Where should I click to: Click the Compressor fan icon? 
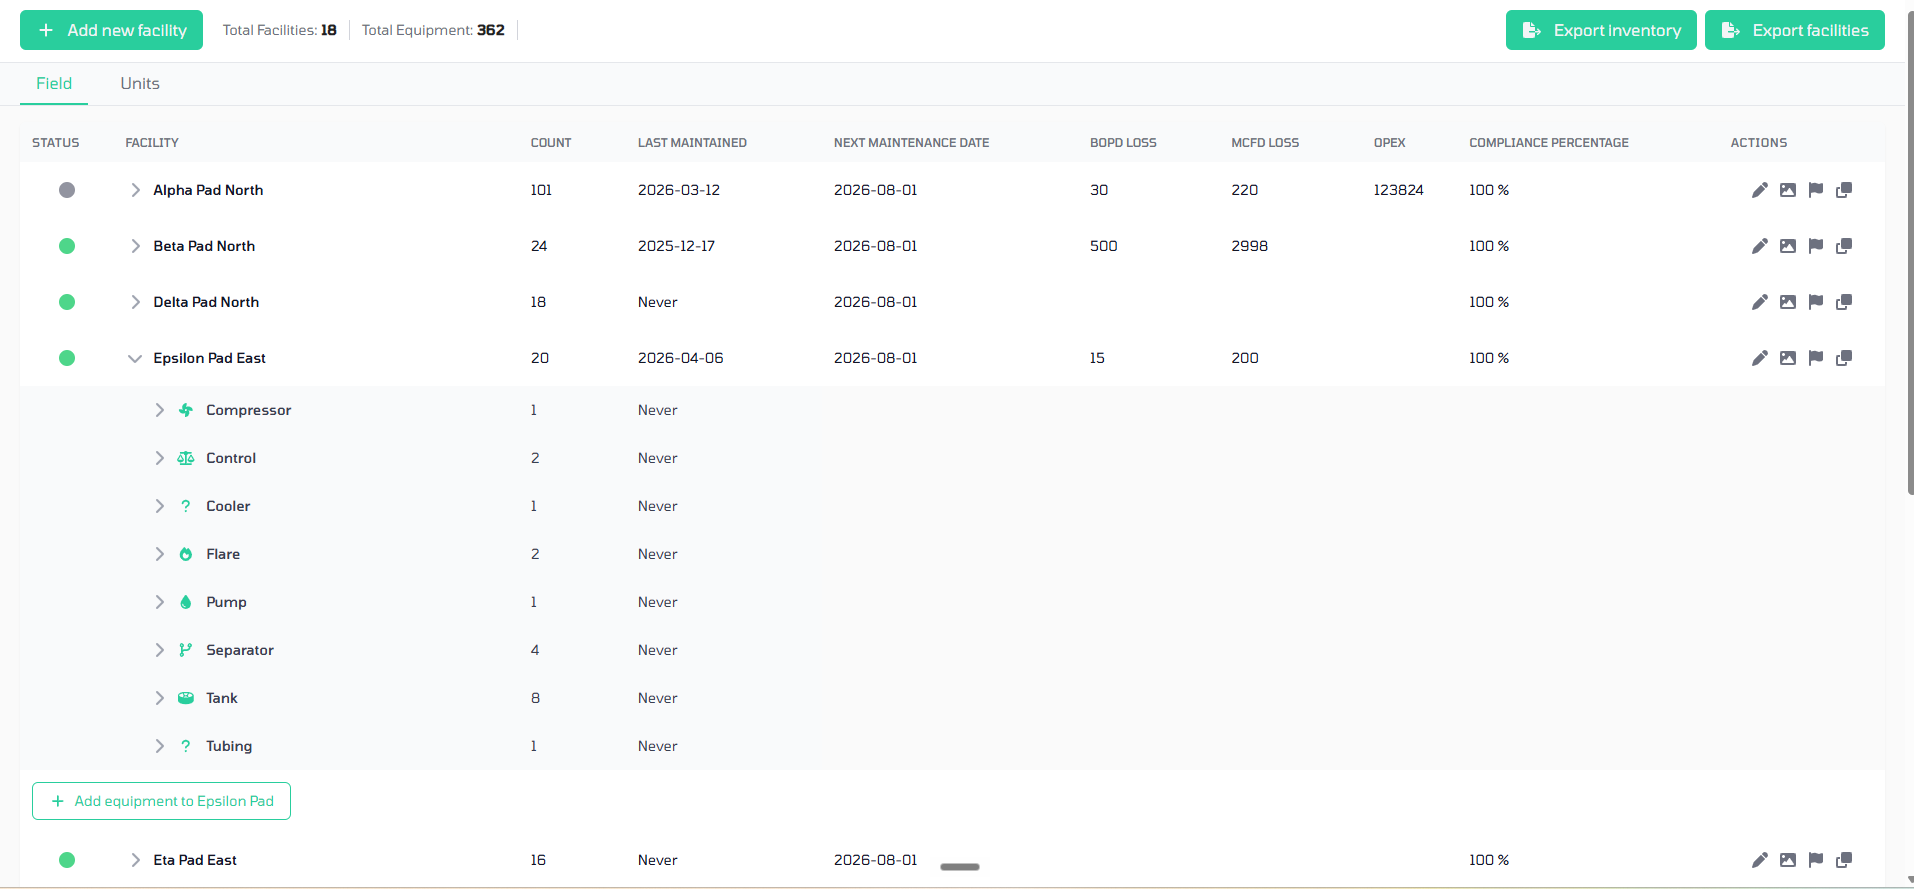tap(186, 410)
